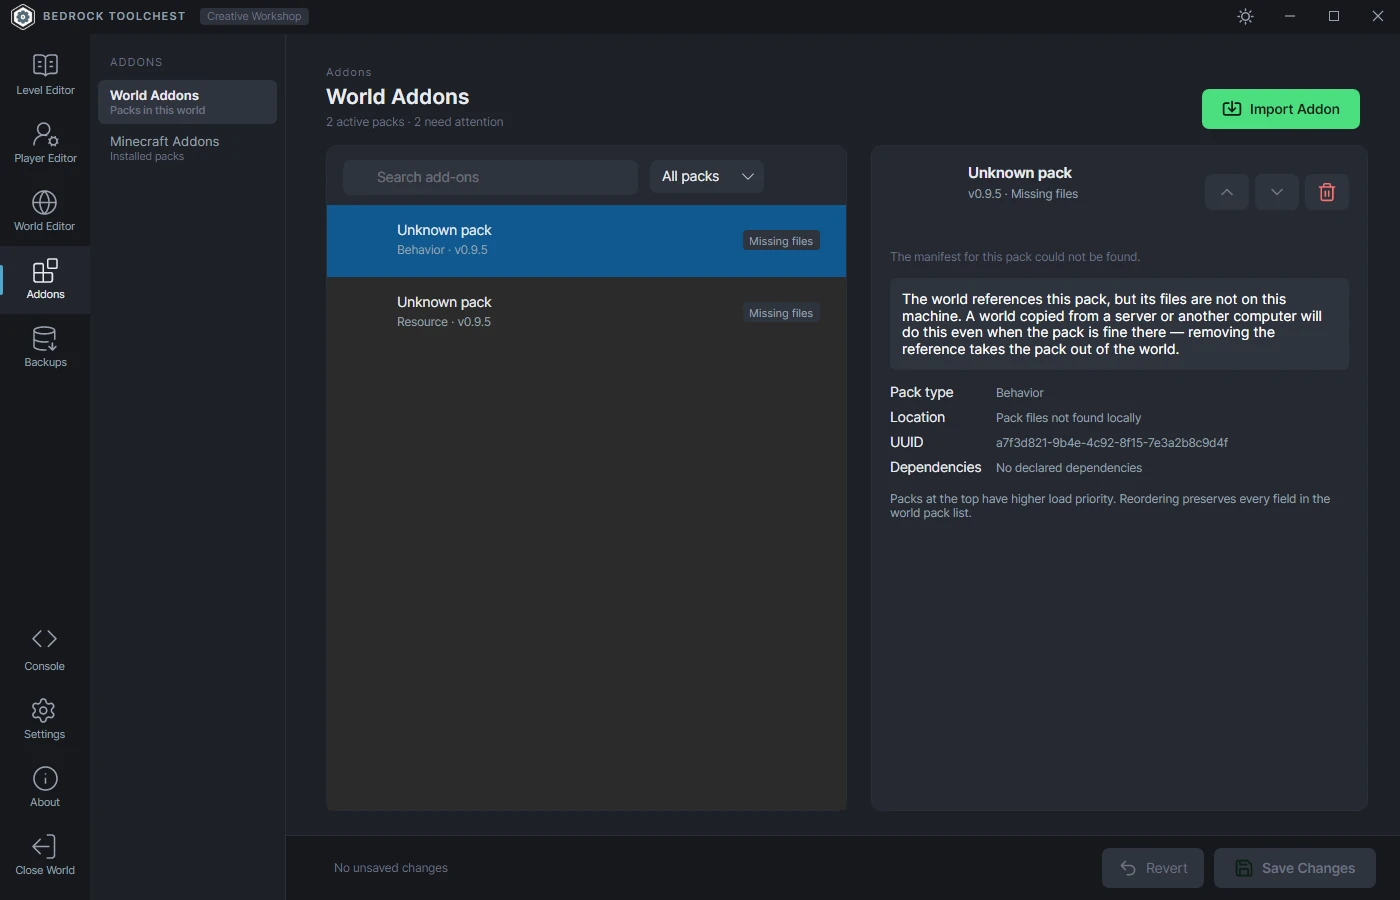
Task: Expand the All packs filter dropdown
Action: [707, 177]
